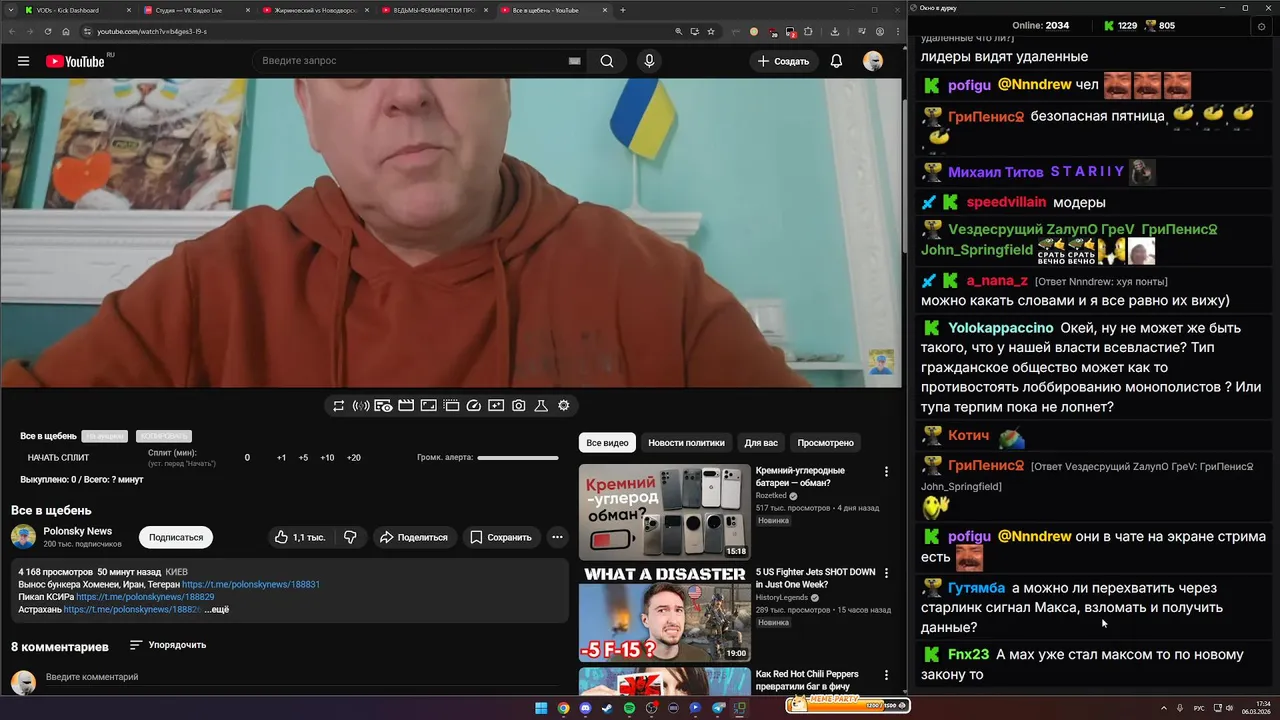Like the video with thumbs up

click(300, 537)
